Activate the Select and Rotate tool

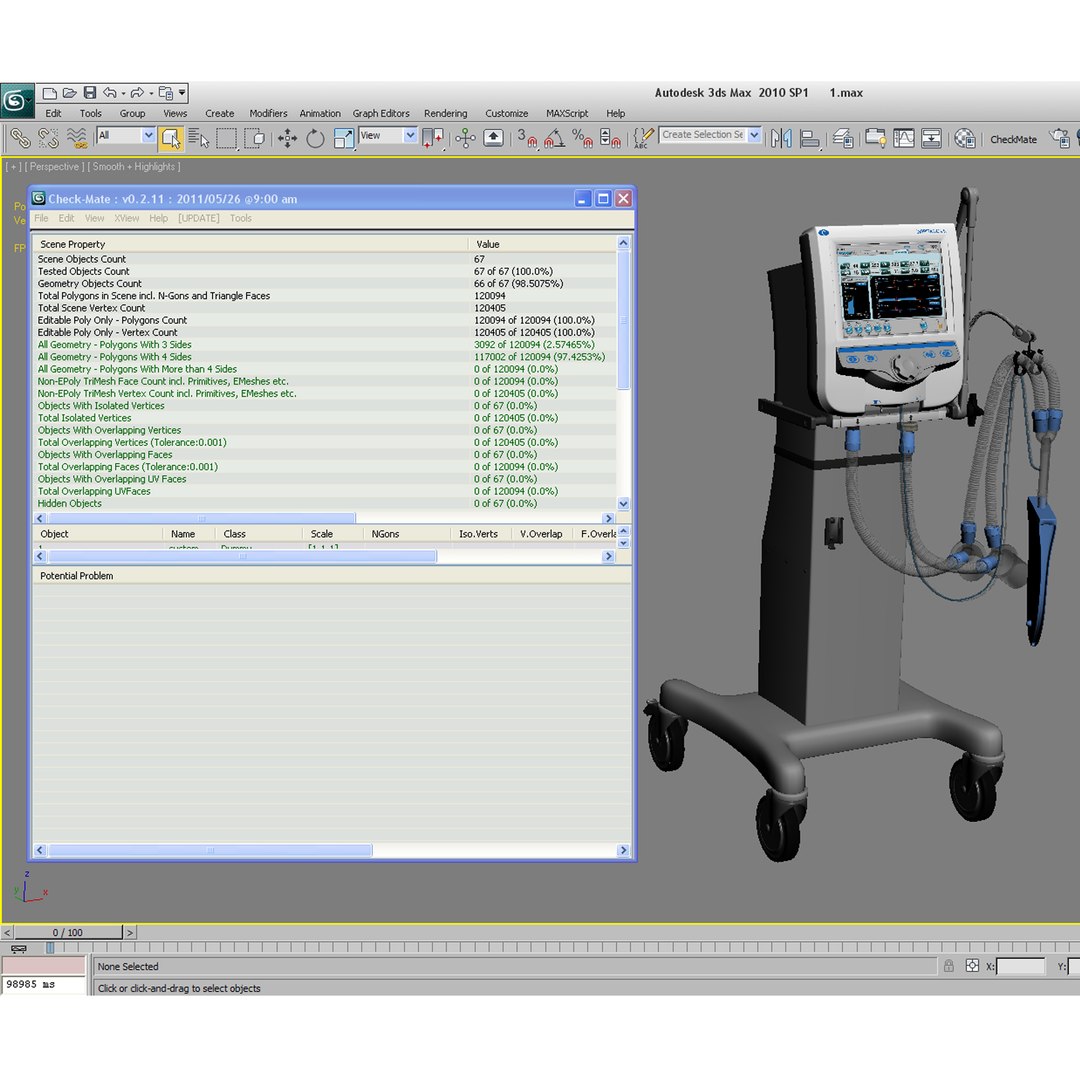315,138
